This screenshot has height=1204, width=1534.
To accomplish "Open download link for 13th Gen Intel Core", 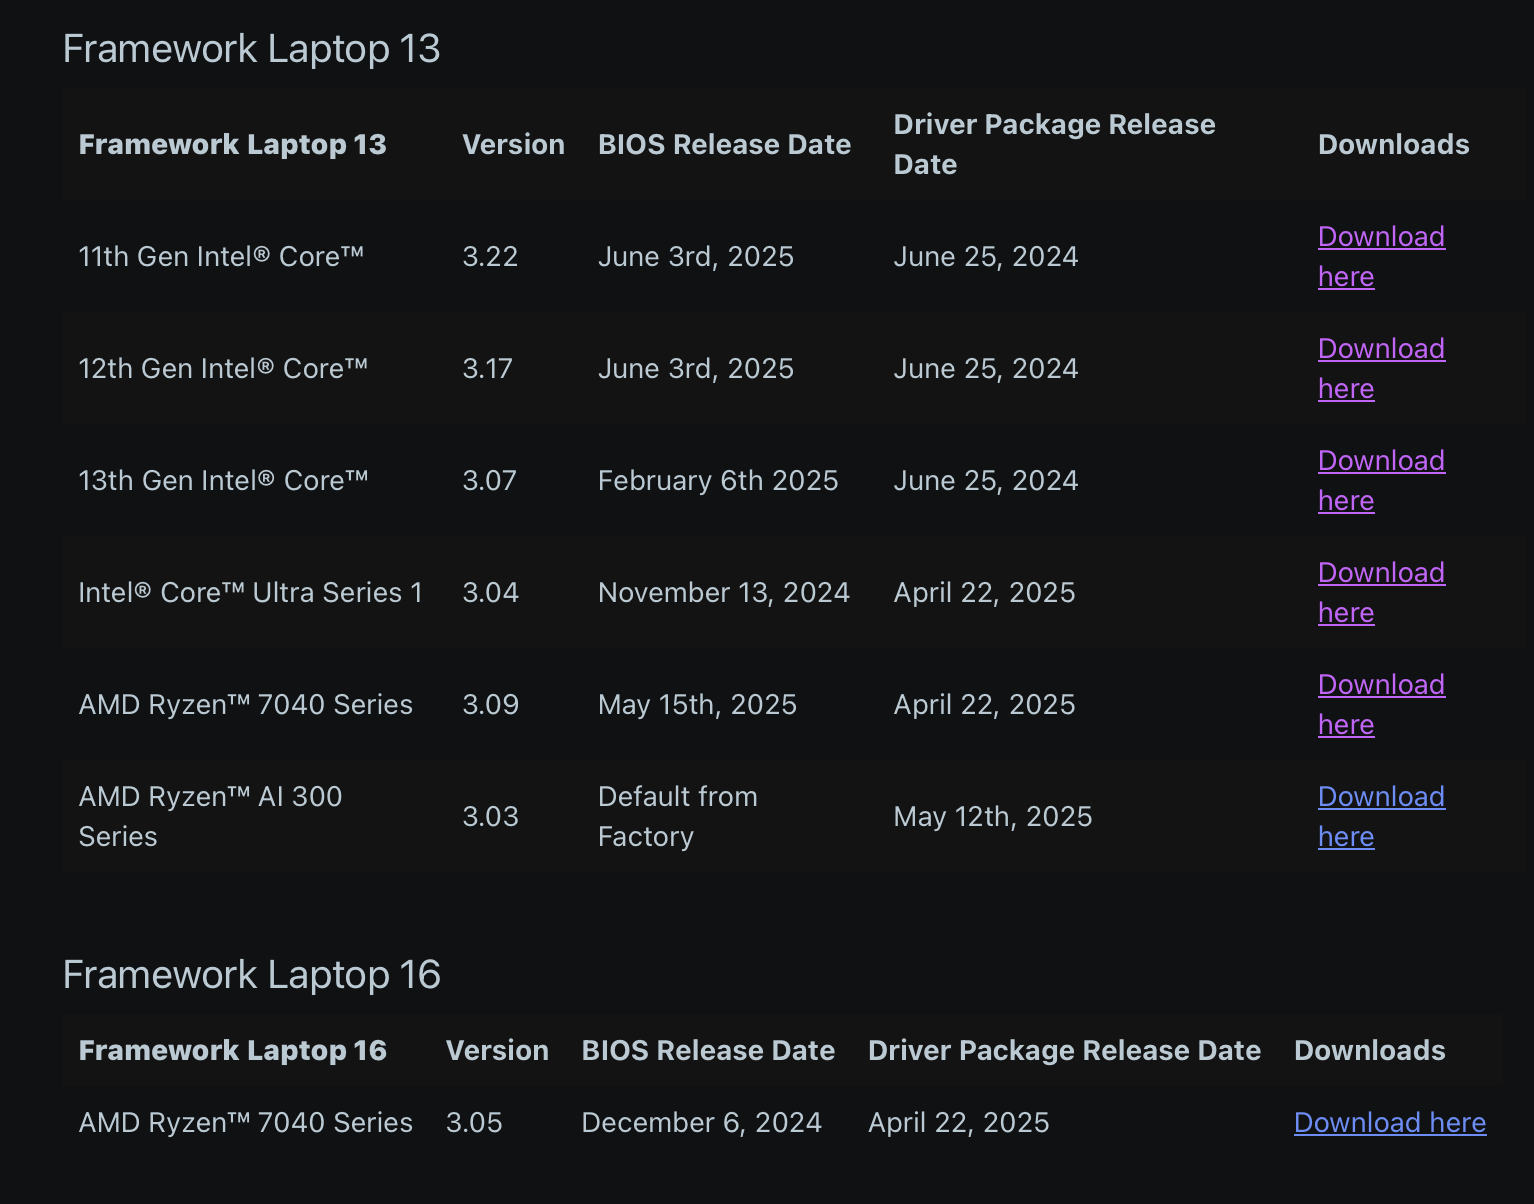I will pyautogui.click(x=1380, y=461).
